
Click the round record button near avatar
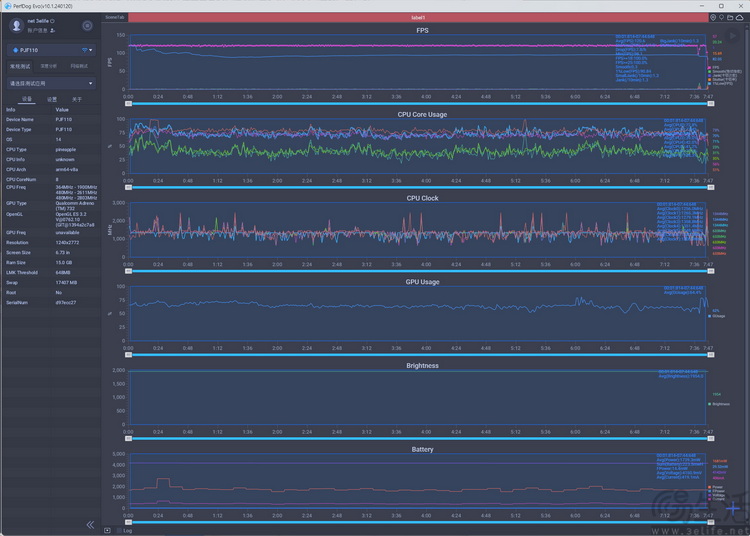[x=87, y=26]
